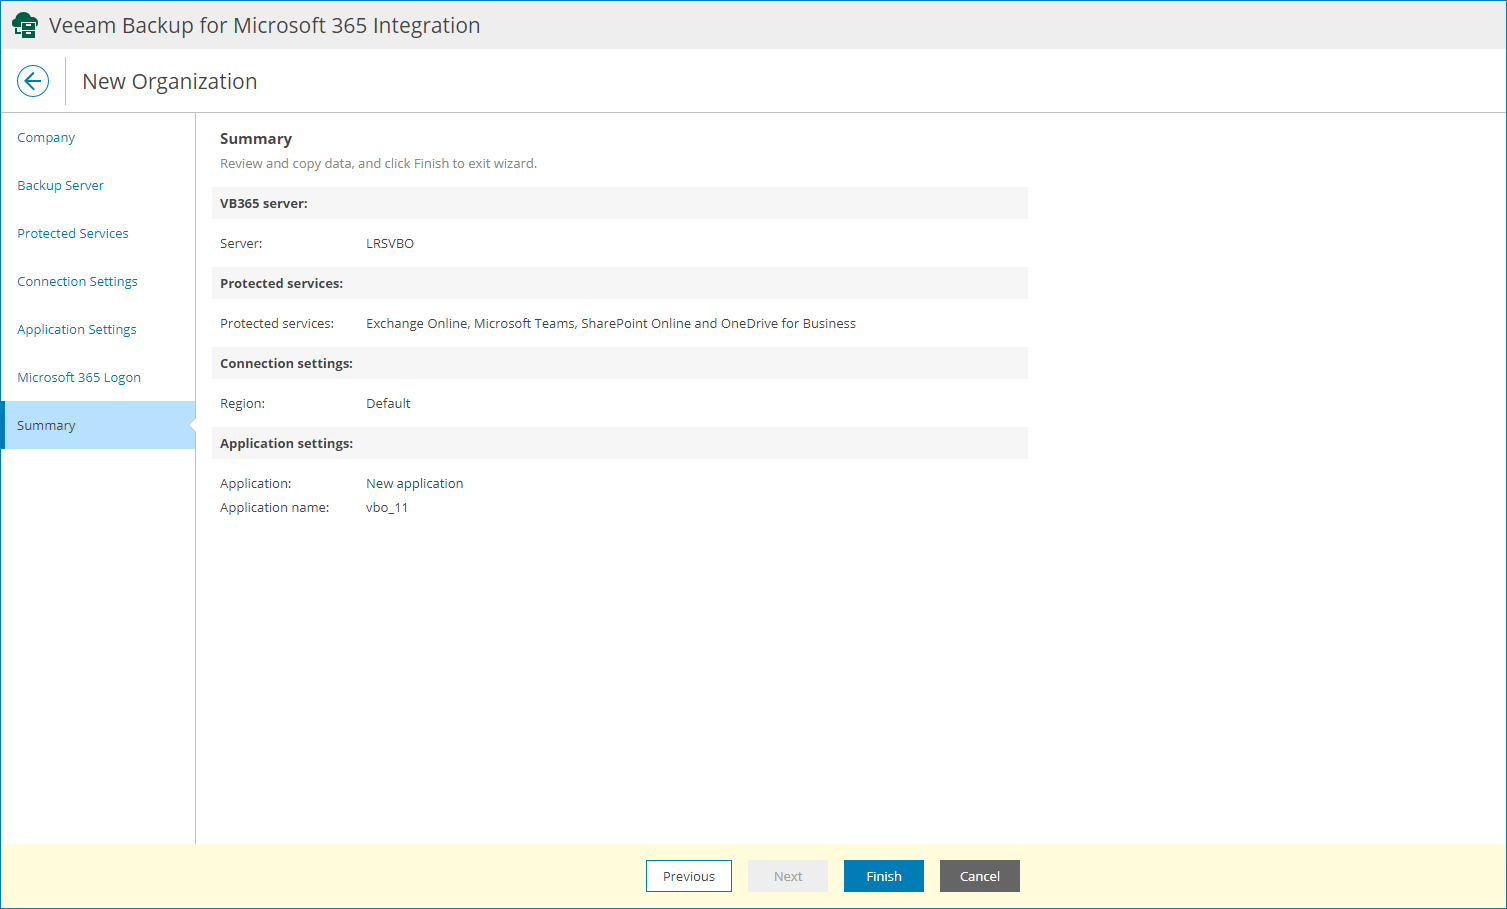Viewport: 1507px width, 909px height.
Task: Select the vbo_11 application name
Action: 387,507
